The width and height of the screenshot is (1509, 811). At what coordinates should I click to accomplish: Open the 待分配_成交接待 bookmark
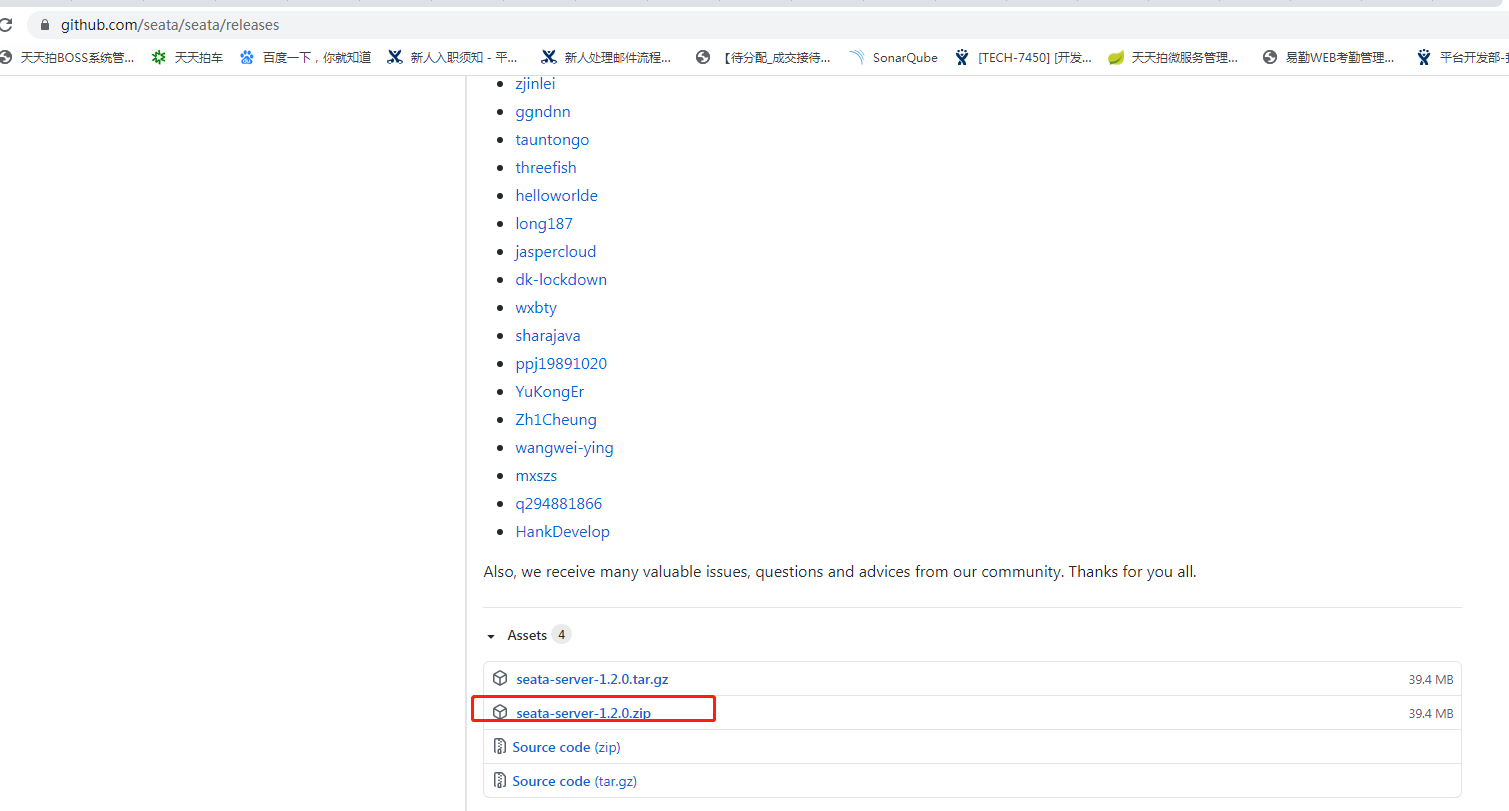point(763,58)
